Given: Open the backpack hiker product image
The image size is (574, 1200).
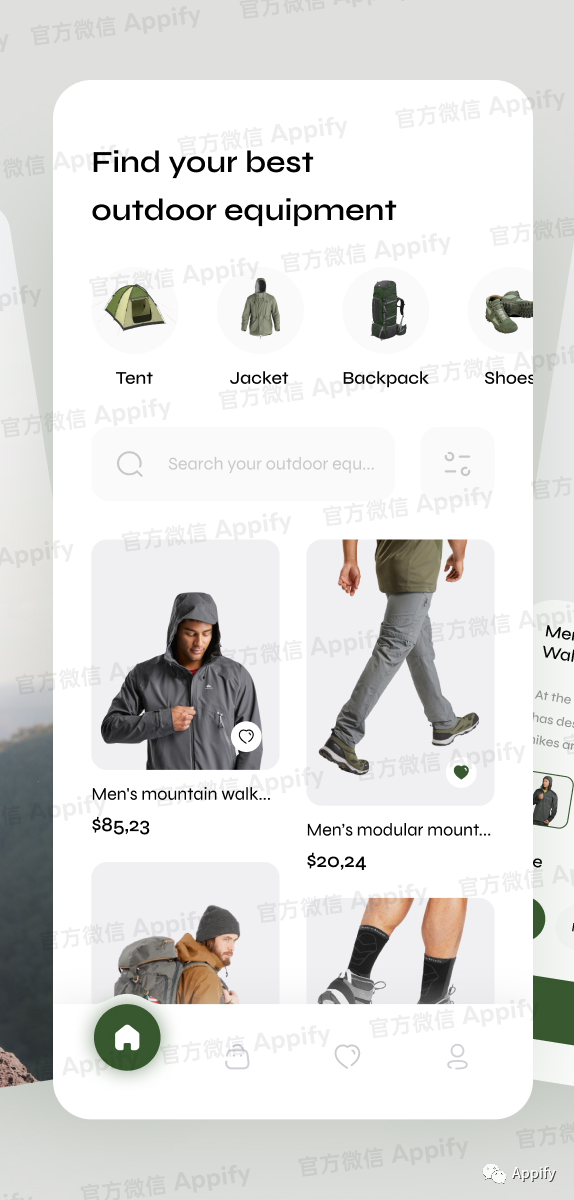Looking at the screenshot, I should (x=186, y=933).
